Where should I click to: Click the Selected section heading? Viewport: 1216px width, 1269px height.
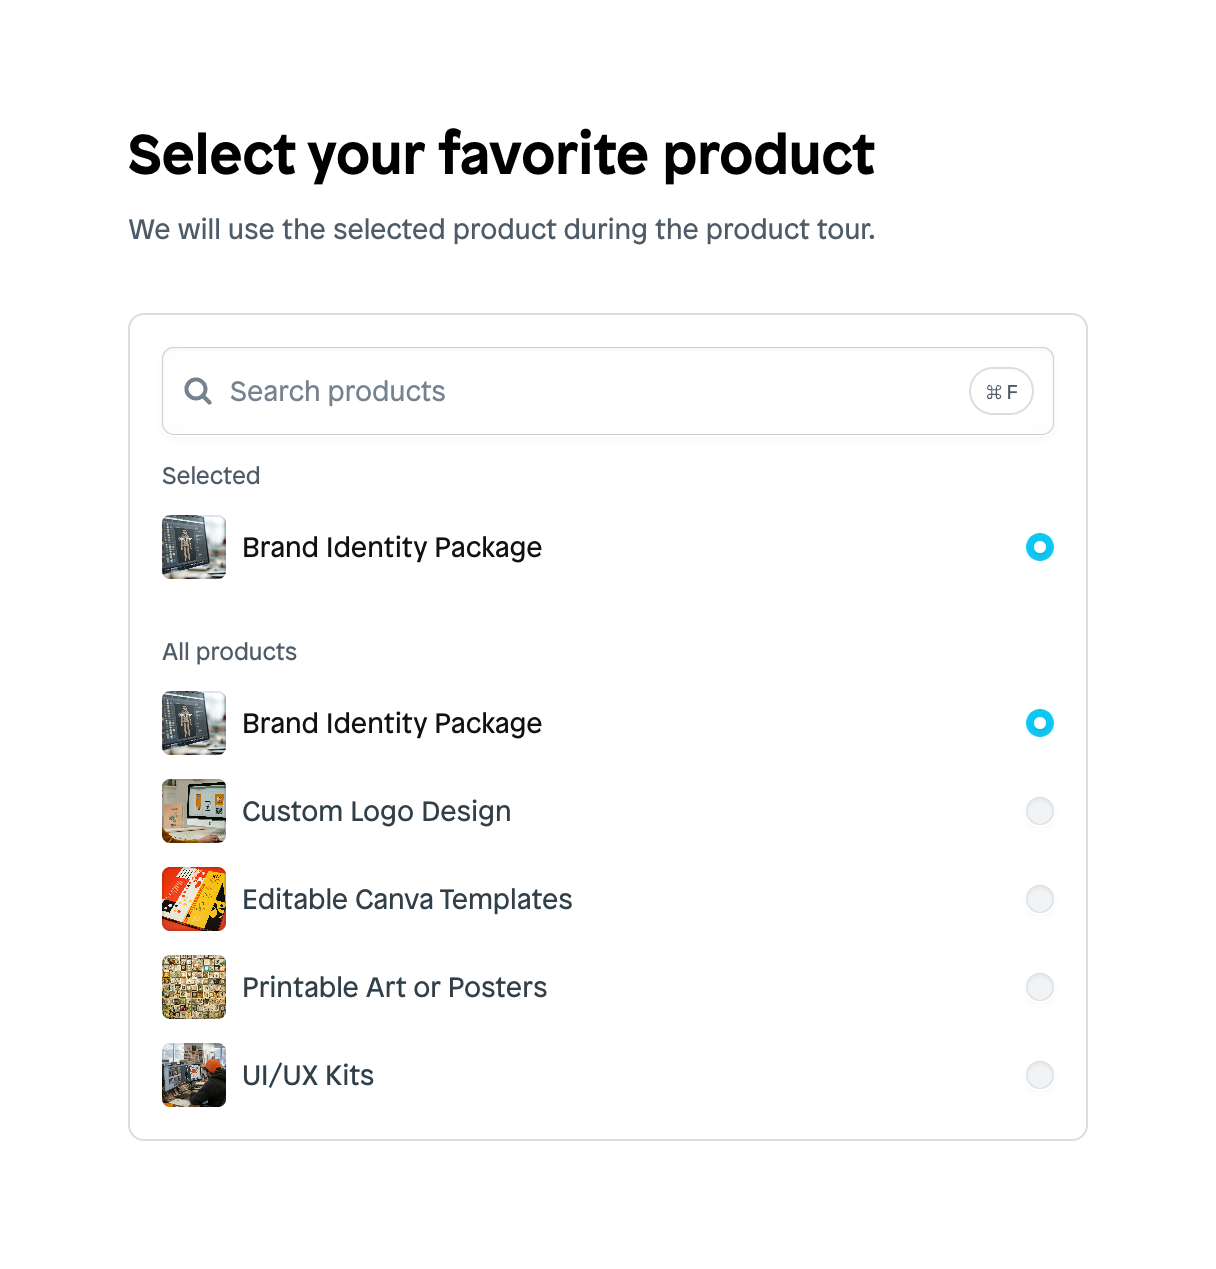[x=211, y=476]
